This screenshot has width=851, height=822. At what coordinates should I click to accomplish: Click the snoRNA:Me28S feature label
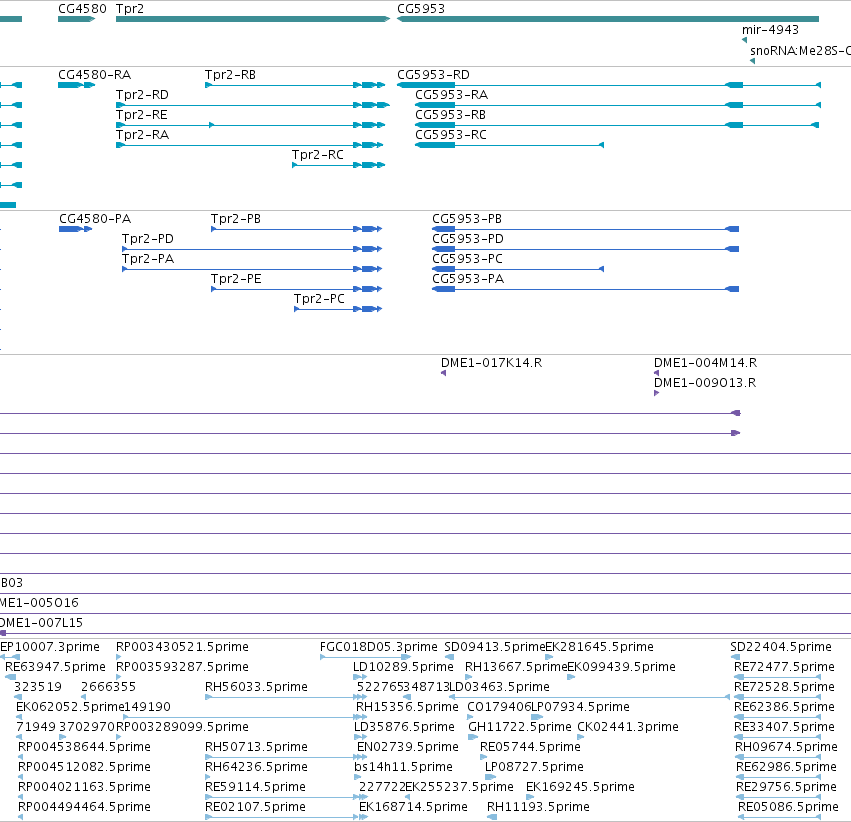(800, 50)
